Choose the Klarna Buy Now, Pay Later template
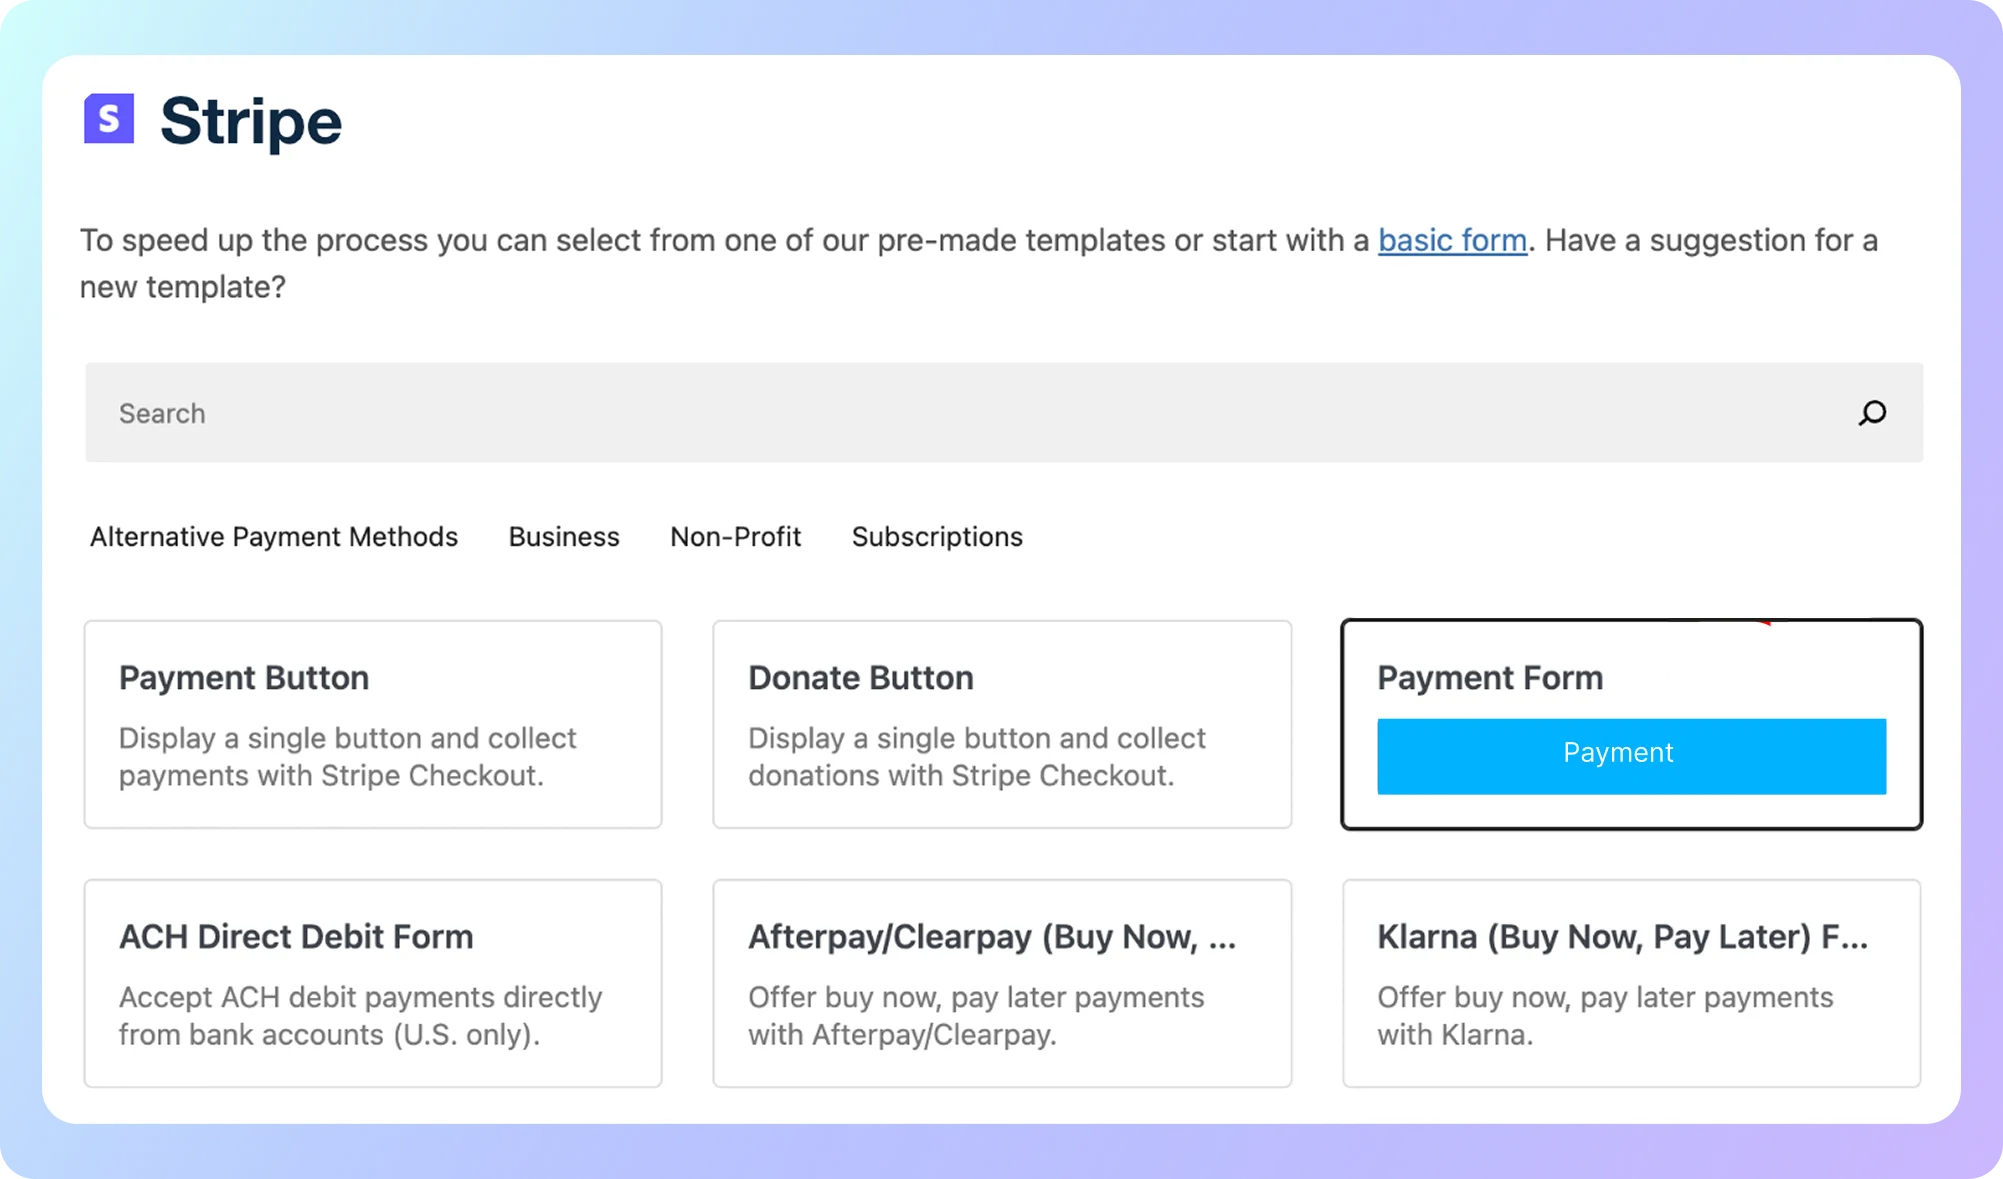Viewport: 2003px width, 1179px height. coord(1631,983)
